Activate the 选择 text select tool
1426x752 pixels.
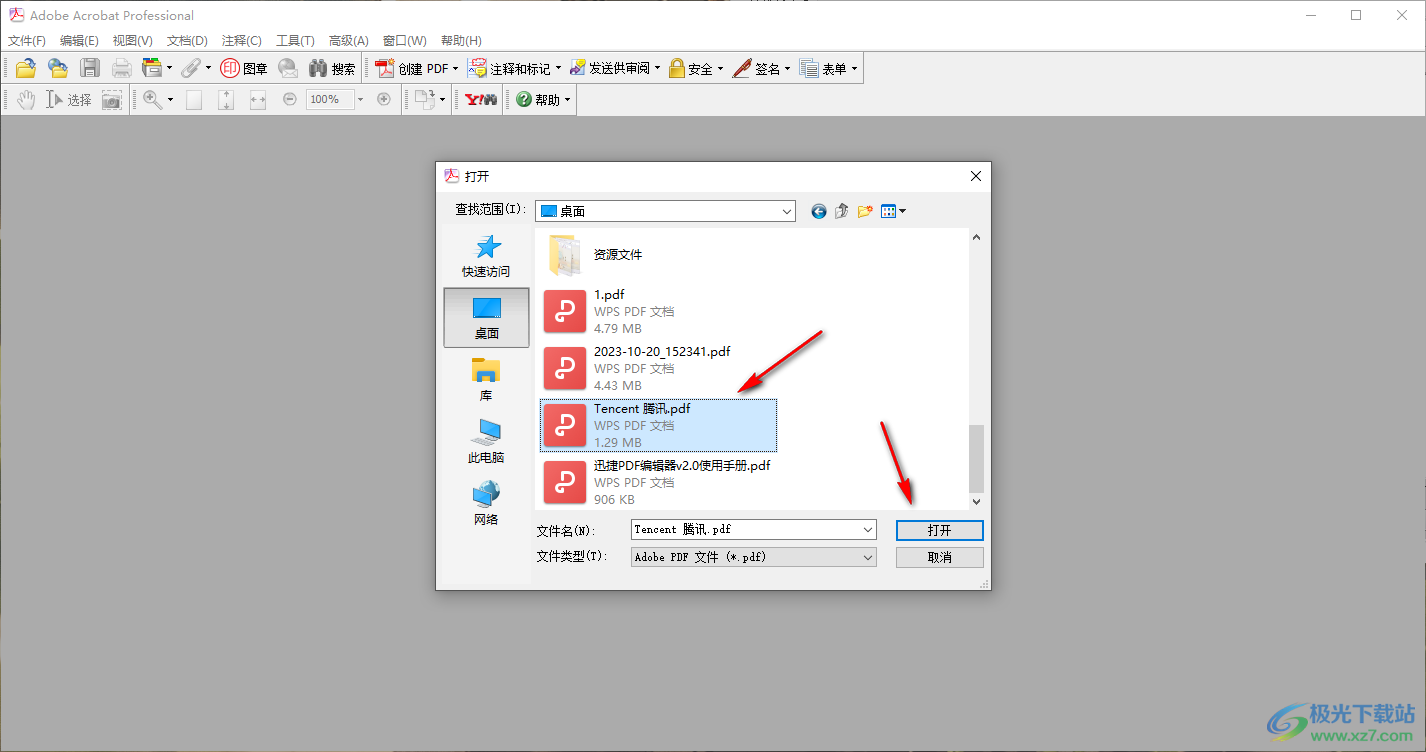coord(69,99)
